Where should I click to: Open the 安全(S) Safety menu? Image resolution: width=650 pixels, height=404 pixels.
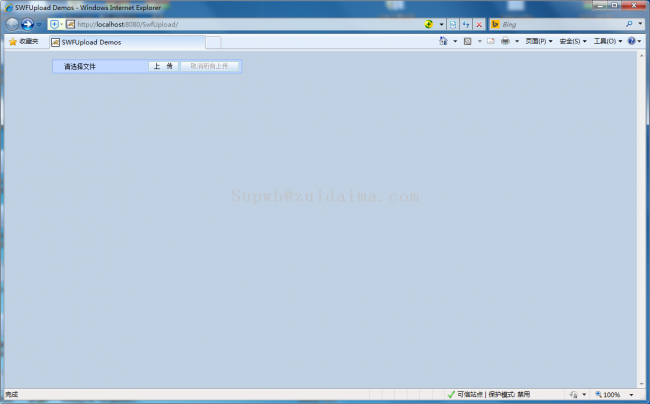[x=572, y=42]
